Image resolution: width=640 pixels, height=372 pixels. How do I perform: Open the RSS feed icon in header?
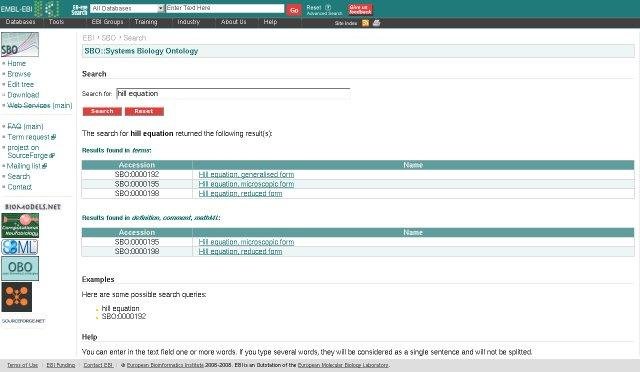click(x=365, y=23)
